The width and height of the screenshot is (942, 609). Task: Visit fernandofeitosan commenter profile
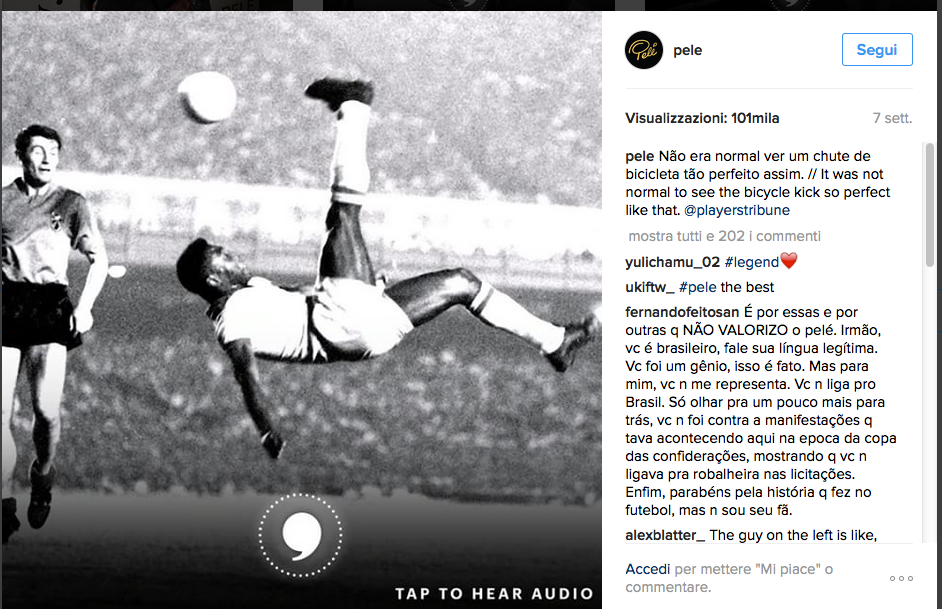click(x=682, y=312)
